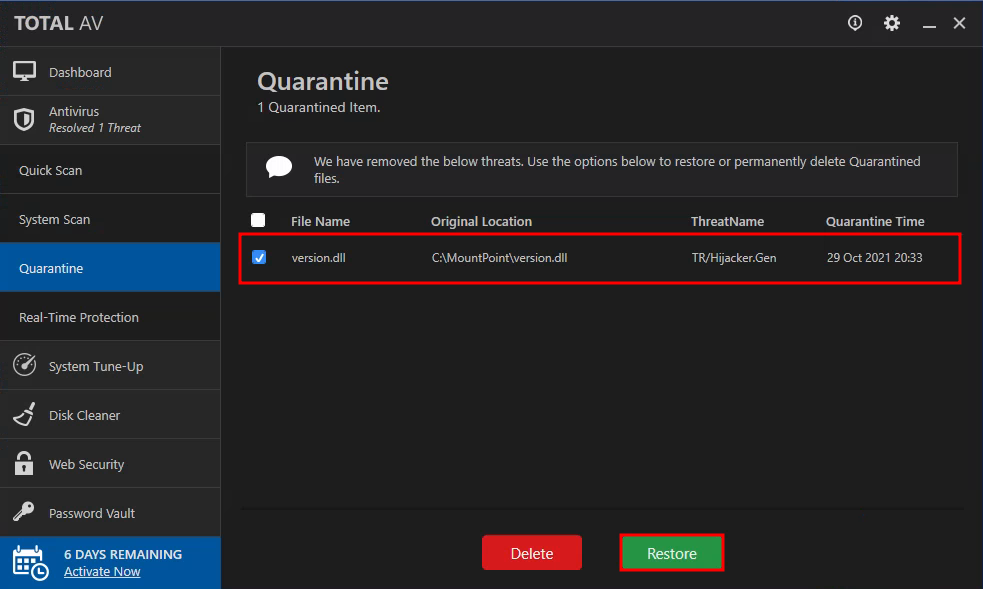Screen dimensions: 983x589
Task: Open Real-Time Protection
Action: (x=110, y=316)
